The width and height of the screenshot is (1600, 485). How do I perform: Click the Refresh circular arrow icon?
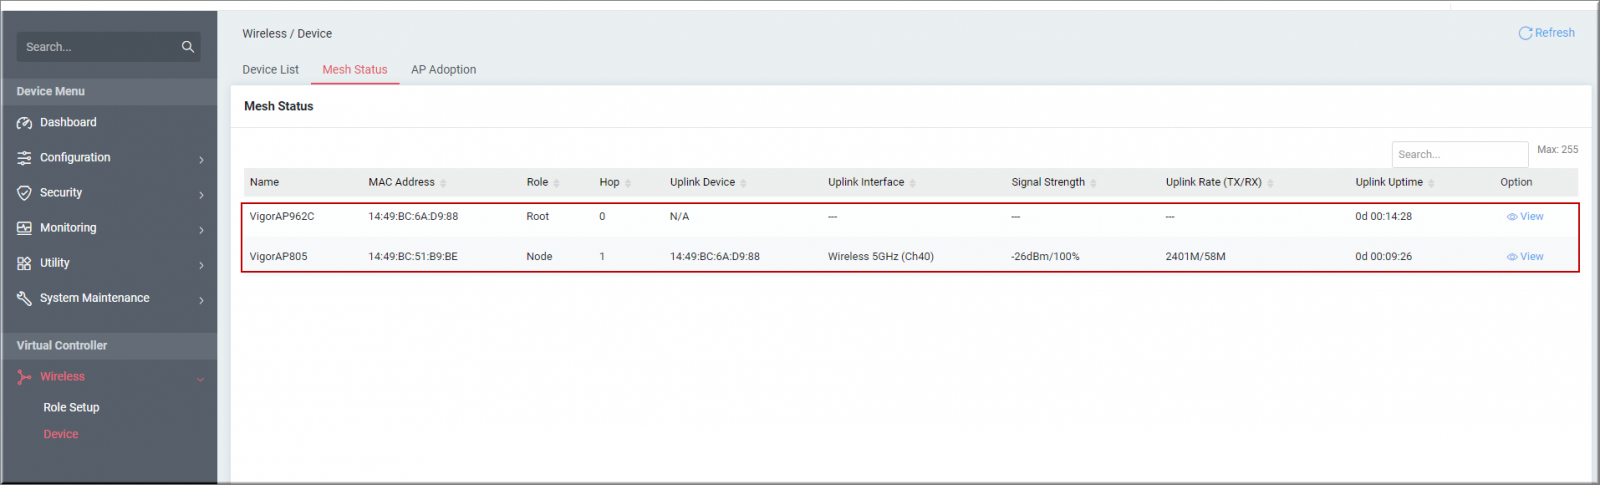(1525, 33)
